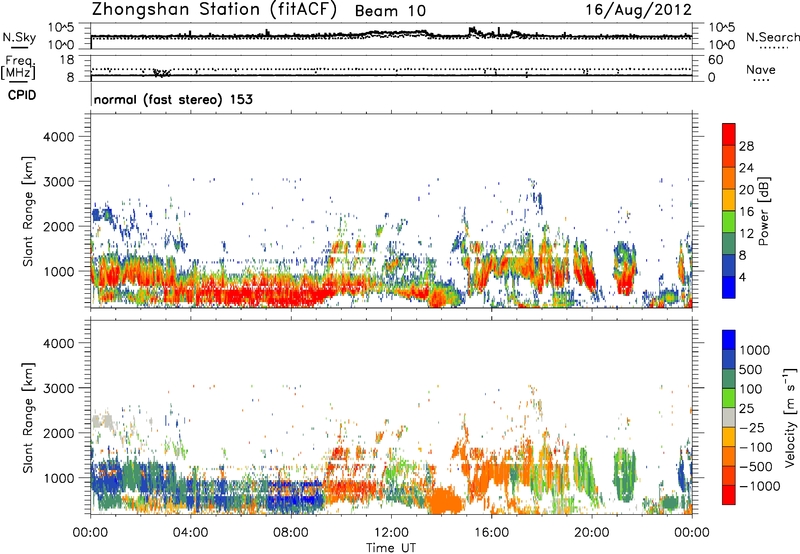The height and width of the screenshot is (554, 800).
Task: Click the '04:00' time axis label
Action: tap(190, 533)
